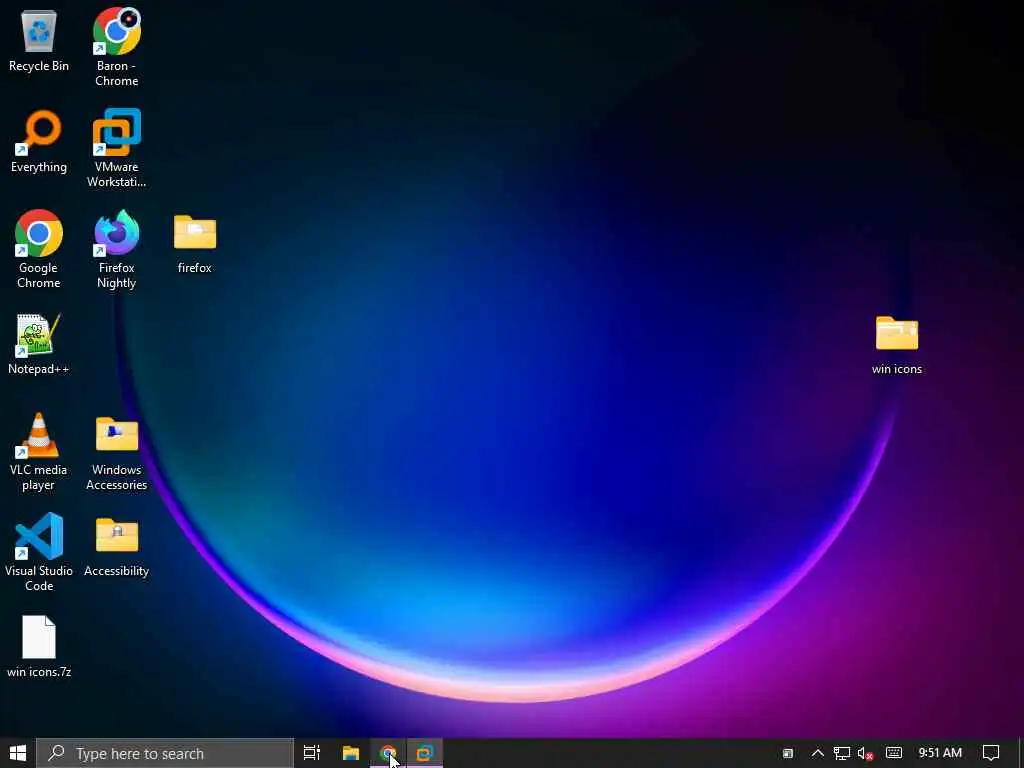Select the Baron - Chrome shortcut
Screen dimensions: 1024x768
pos(116,47)
